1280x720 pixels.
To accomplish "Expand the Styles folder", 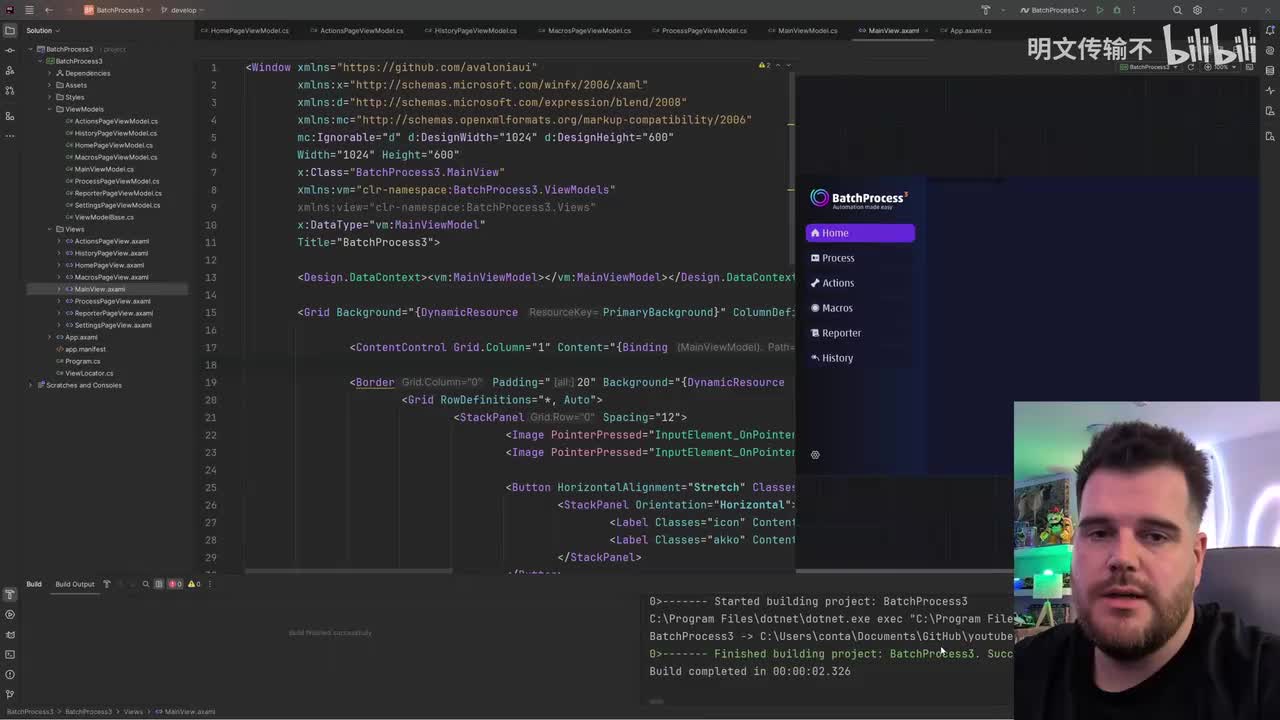I will coord(49,97).
